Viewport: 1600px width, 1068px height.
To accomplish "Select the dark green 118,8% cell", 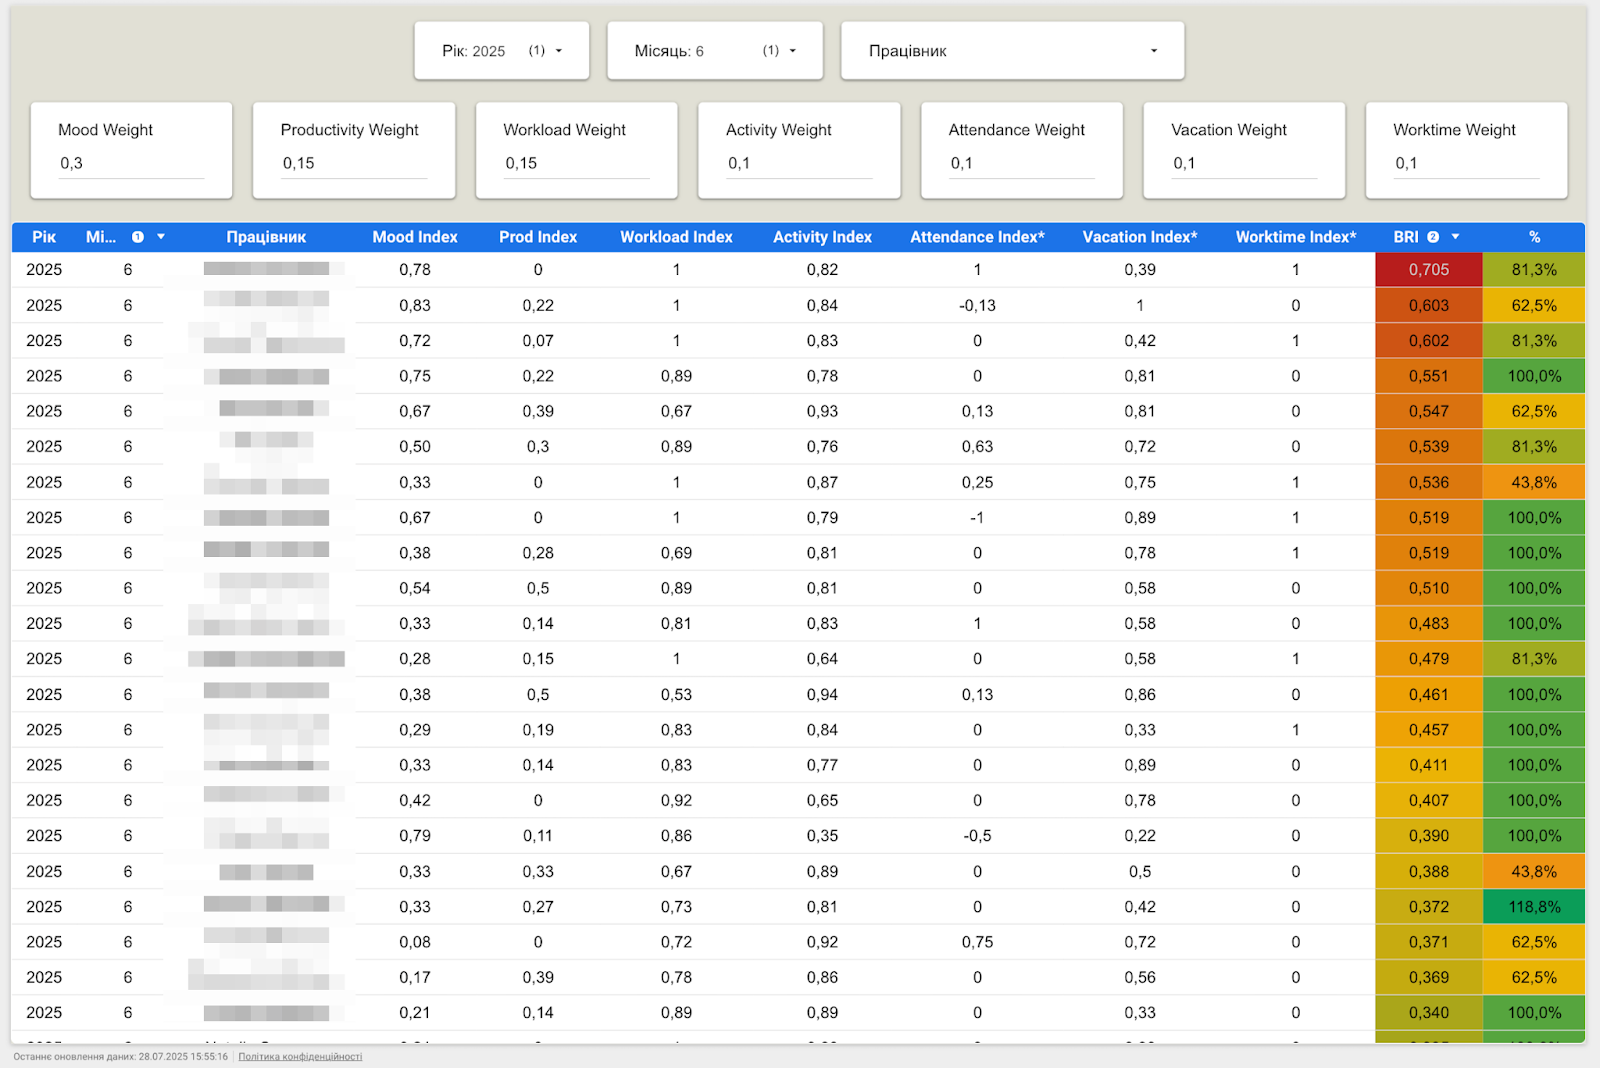I will [x=1533, y=907].
